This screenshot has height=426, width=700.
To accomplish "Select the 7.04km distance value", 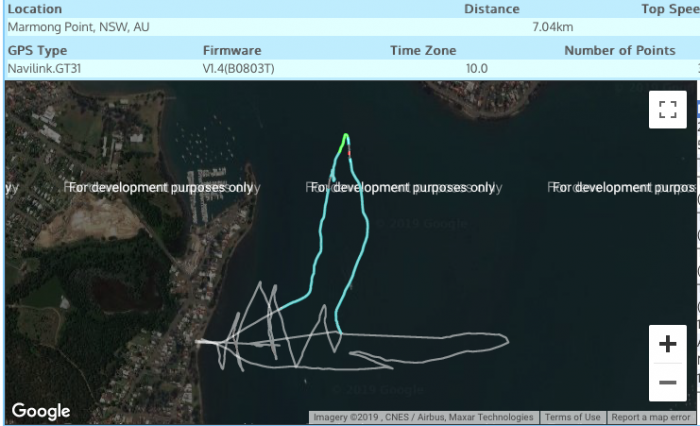I will [553, 27].
